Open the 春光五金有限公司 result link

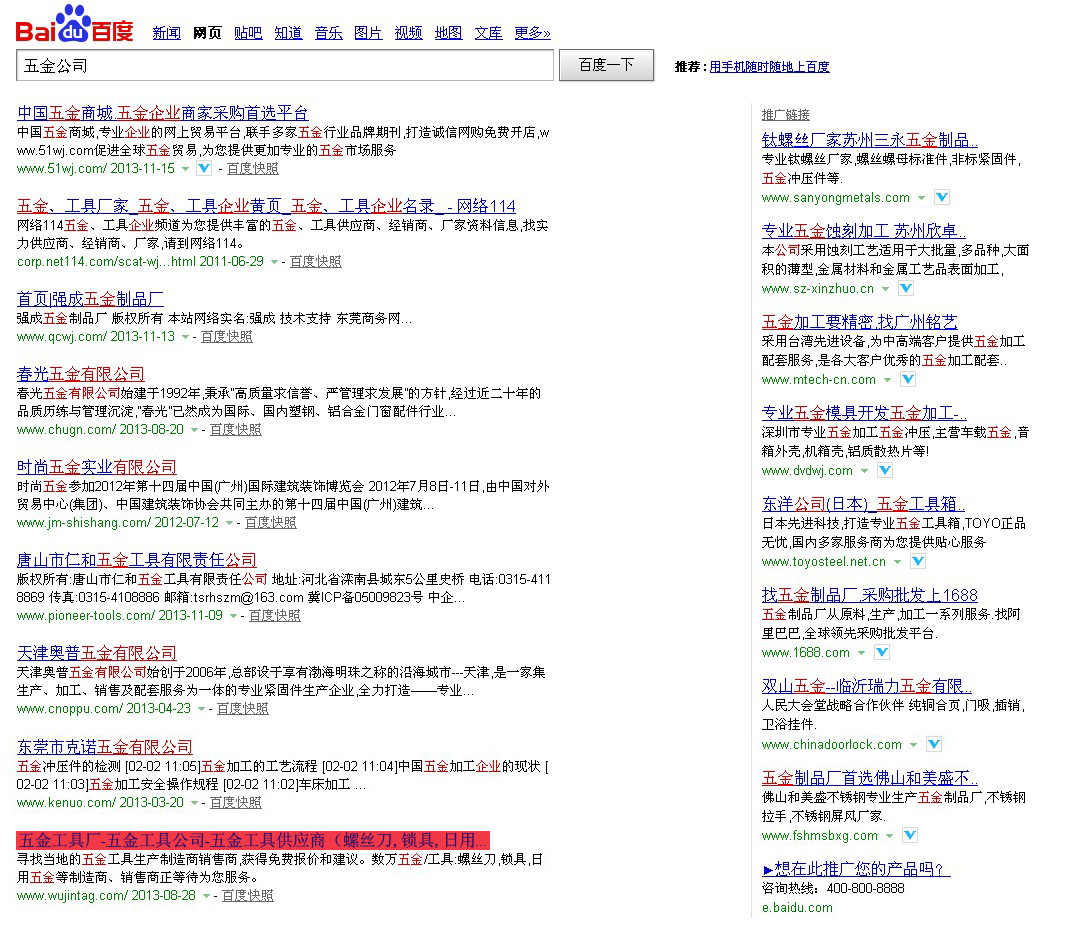pyautogui.click(x=81, y=374)
